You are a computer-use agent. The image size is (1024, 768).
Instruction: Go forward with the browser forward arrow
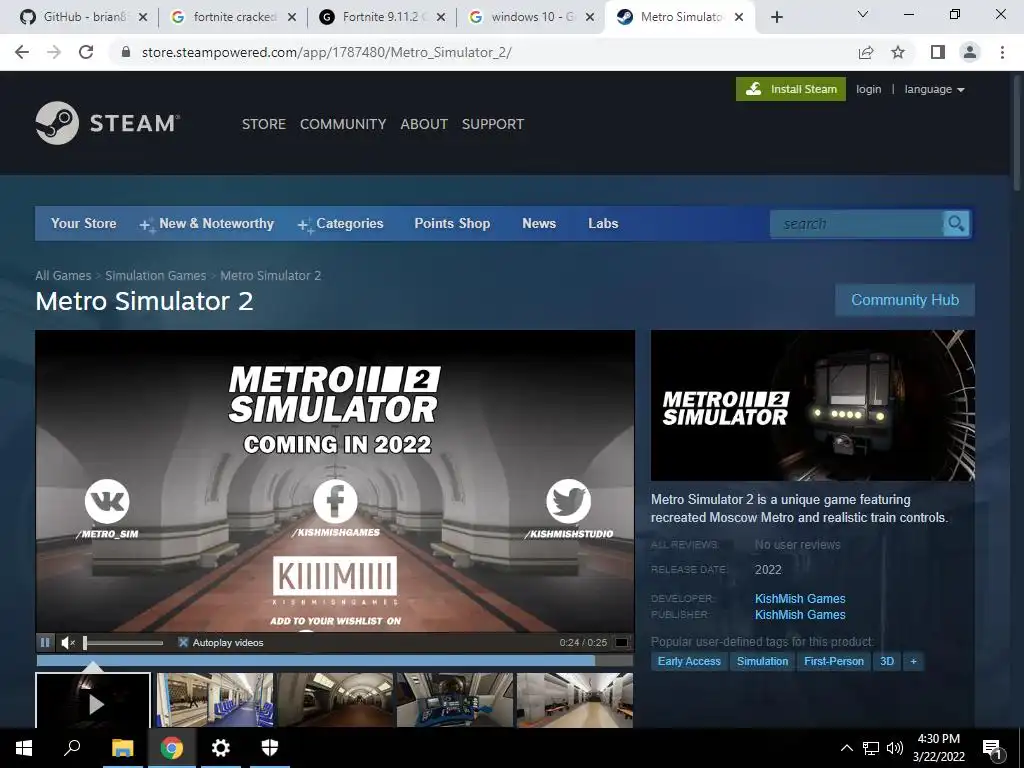[x=54, y=52]
